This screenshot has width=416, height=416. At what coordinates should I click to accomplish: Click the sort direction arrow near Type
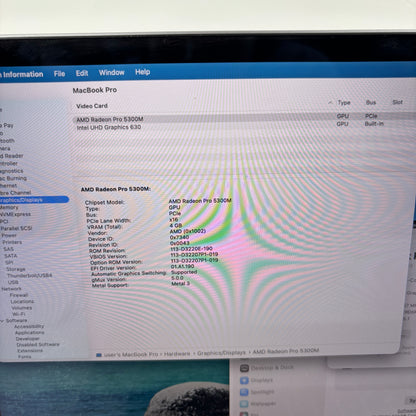tap(330, 103)
